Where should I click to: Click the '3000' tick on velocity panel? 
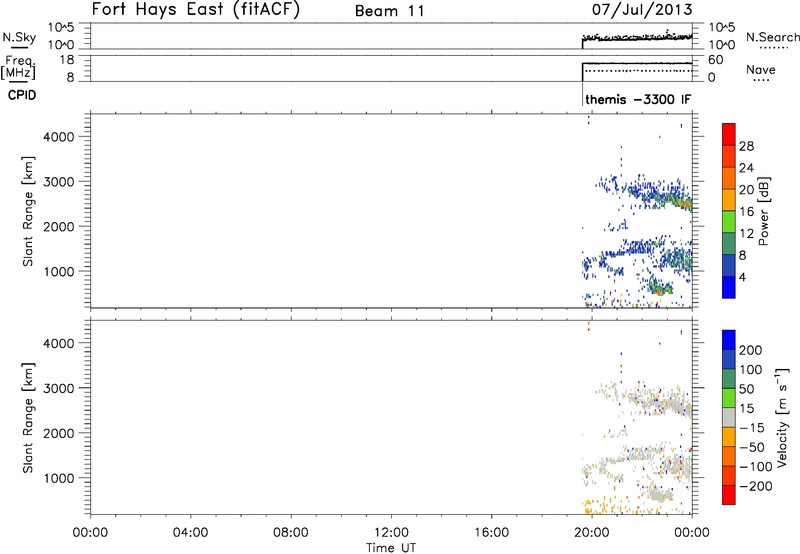59,388
